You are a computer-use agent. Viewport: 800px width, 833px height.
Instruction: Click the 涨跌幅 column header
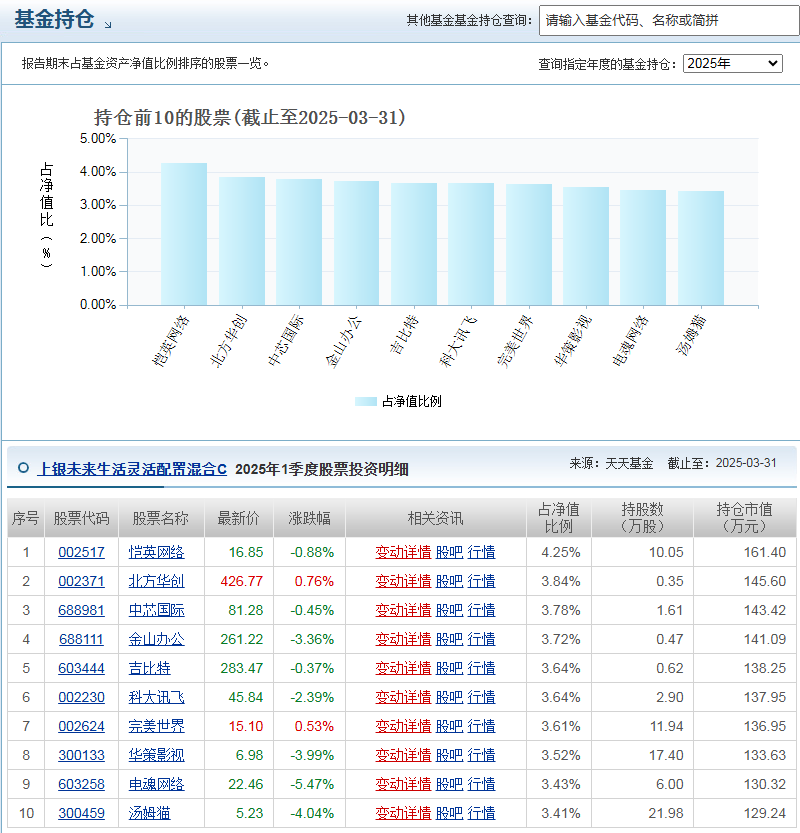309,518
